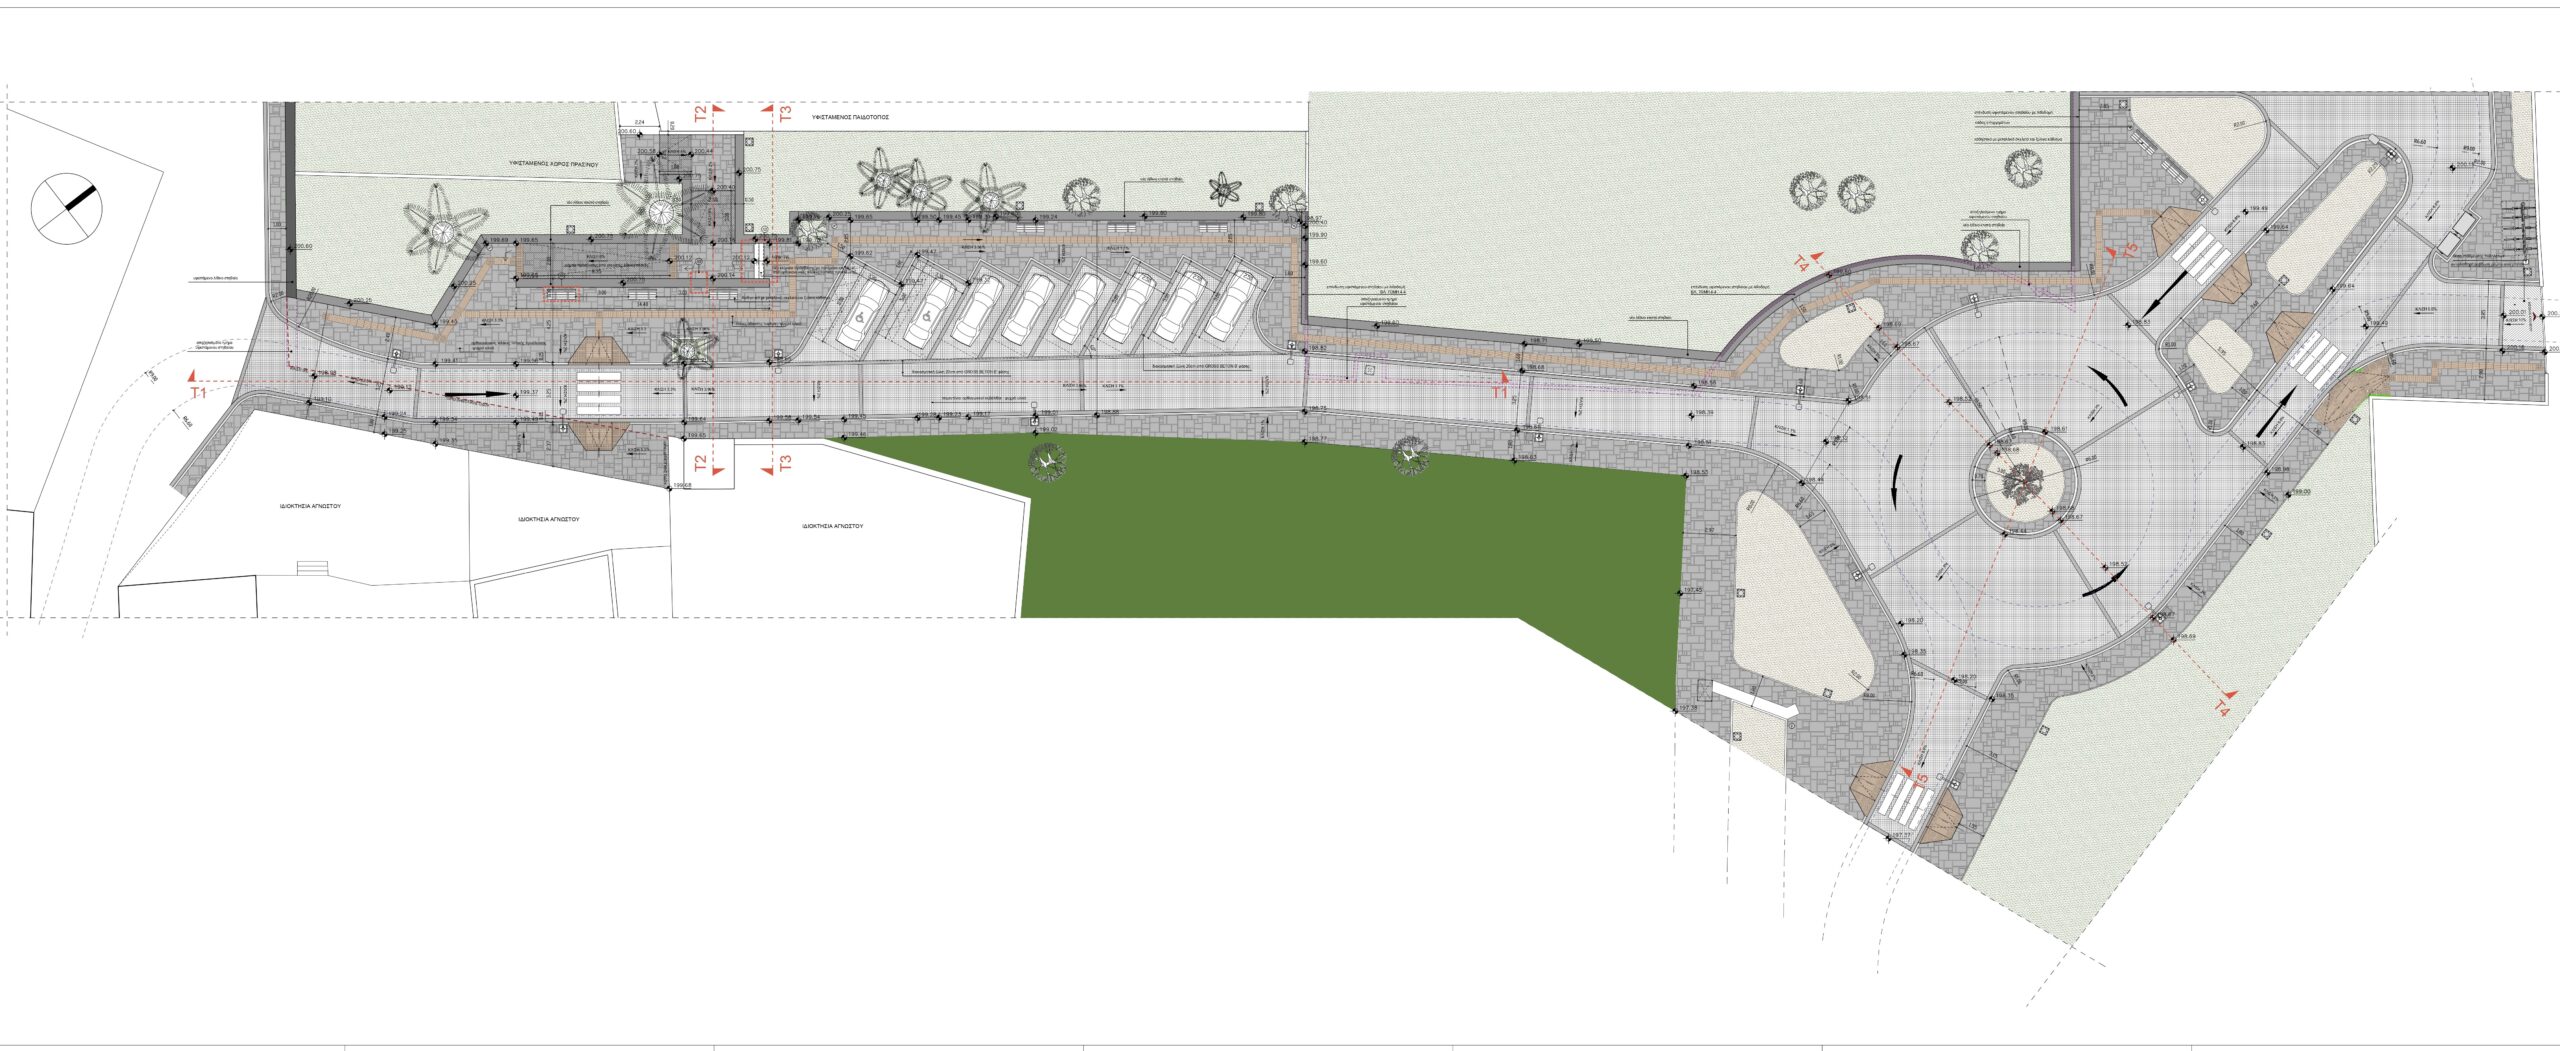Click the ΥΦΙΣΤΑΜΕΝΟΣ ΠΑΙΔΟΤΟΠΟΣ label
The image size is (2560, 1051).
[x=850, y=117]
